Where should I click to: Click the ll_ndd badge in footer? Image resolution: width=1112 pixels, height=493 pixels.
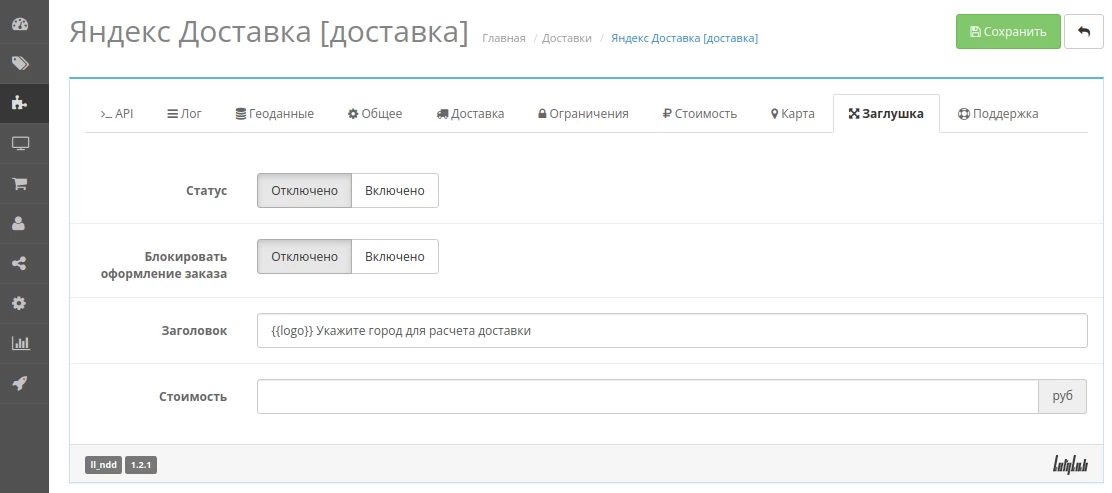click(x=104, y=465)
